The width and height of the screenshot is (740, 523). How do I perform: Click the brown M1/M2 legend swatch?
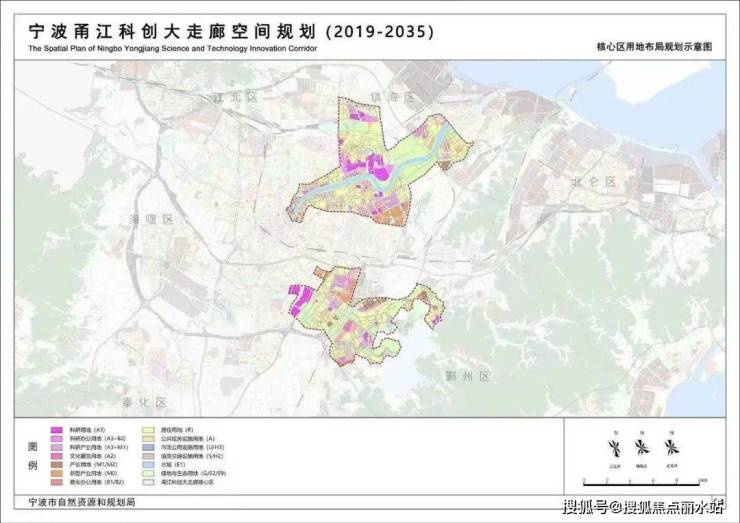coord(57,465)
